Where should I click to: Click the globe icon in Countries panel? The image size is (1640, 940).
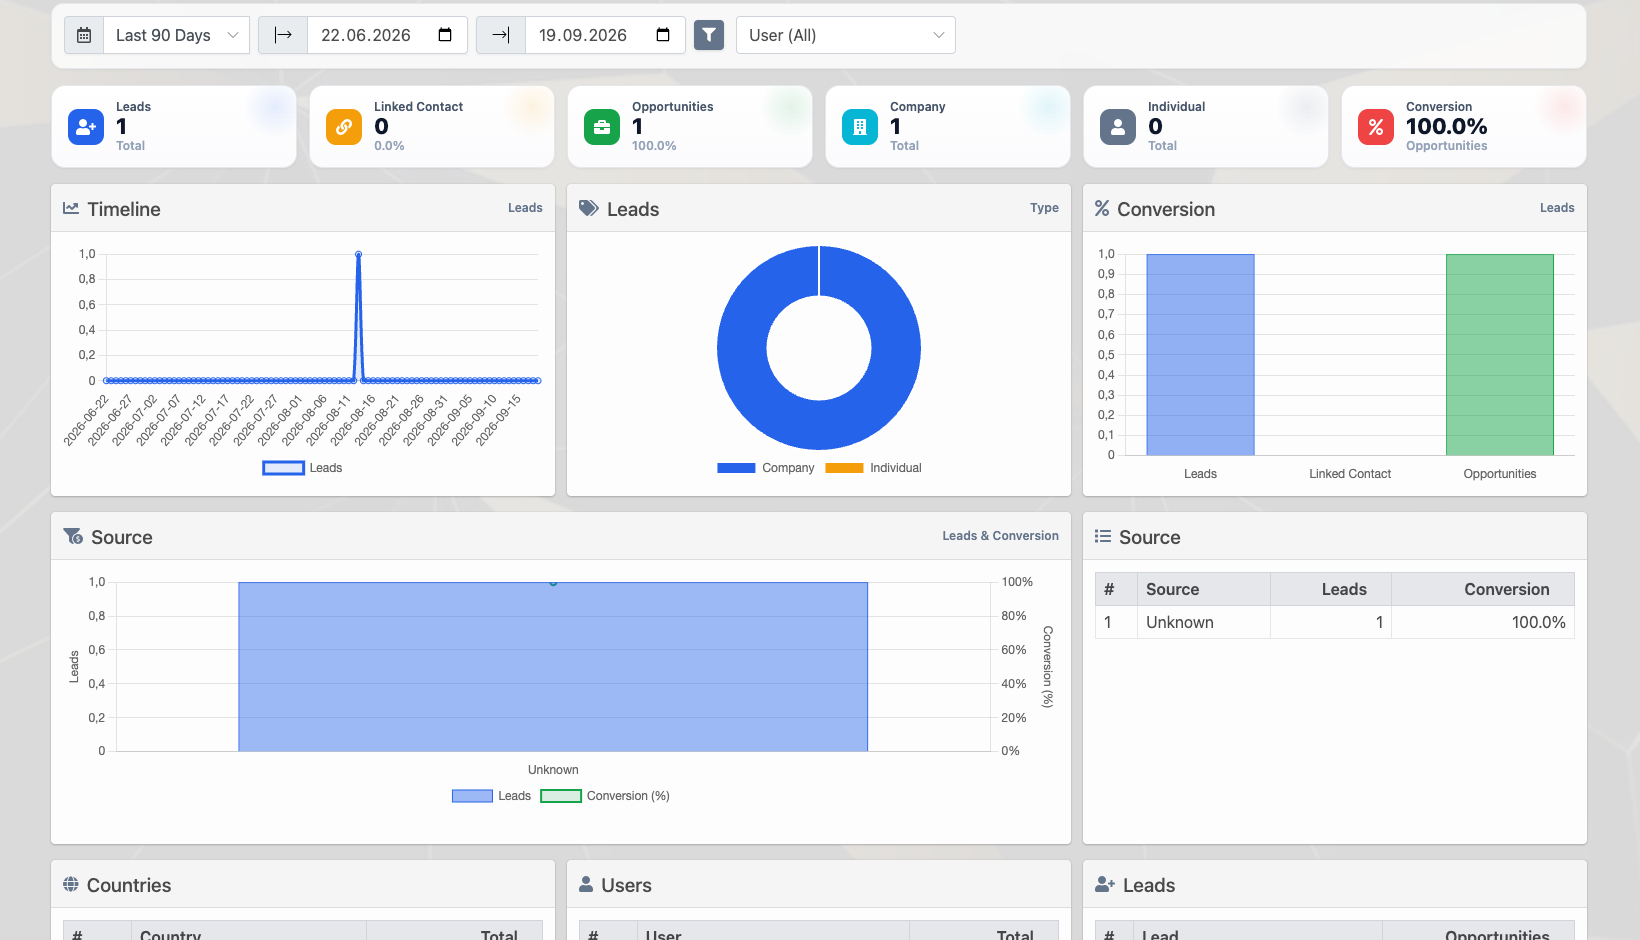[71, 884]
